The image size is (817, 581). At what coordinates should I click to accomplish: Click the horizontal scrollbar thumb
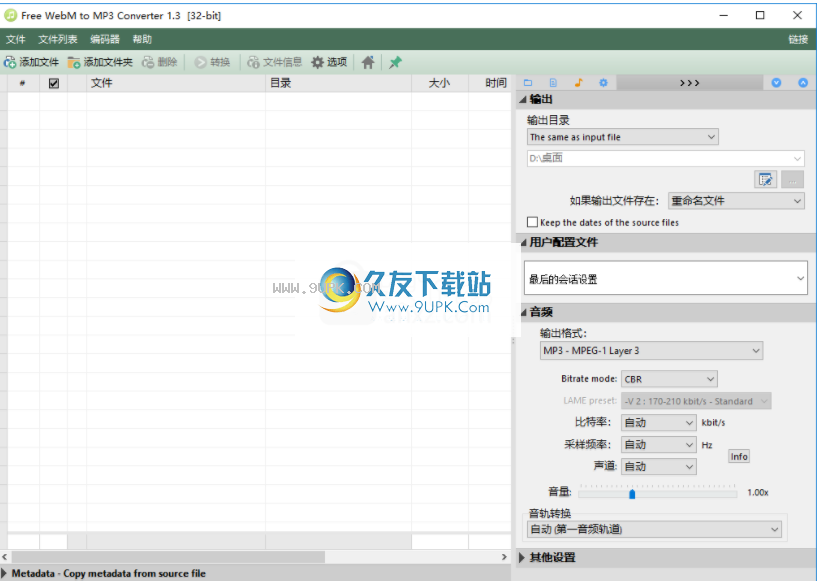(168, 557)
